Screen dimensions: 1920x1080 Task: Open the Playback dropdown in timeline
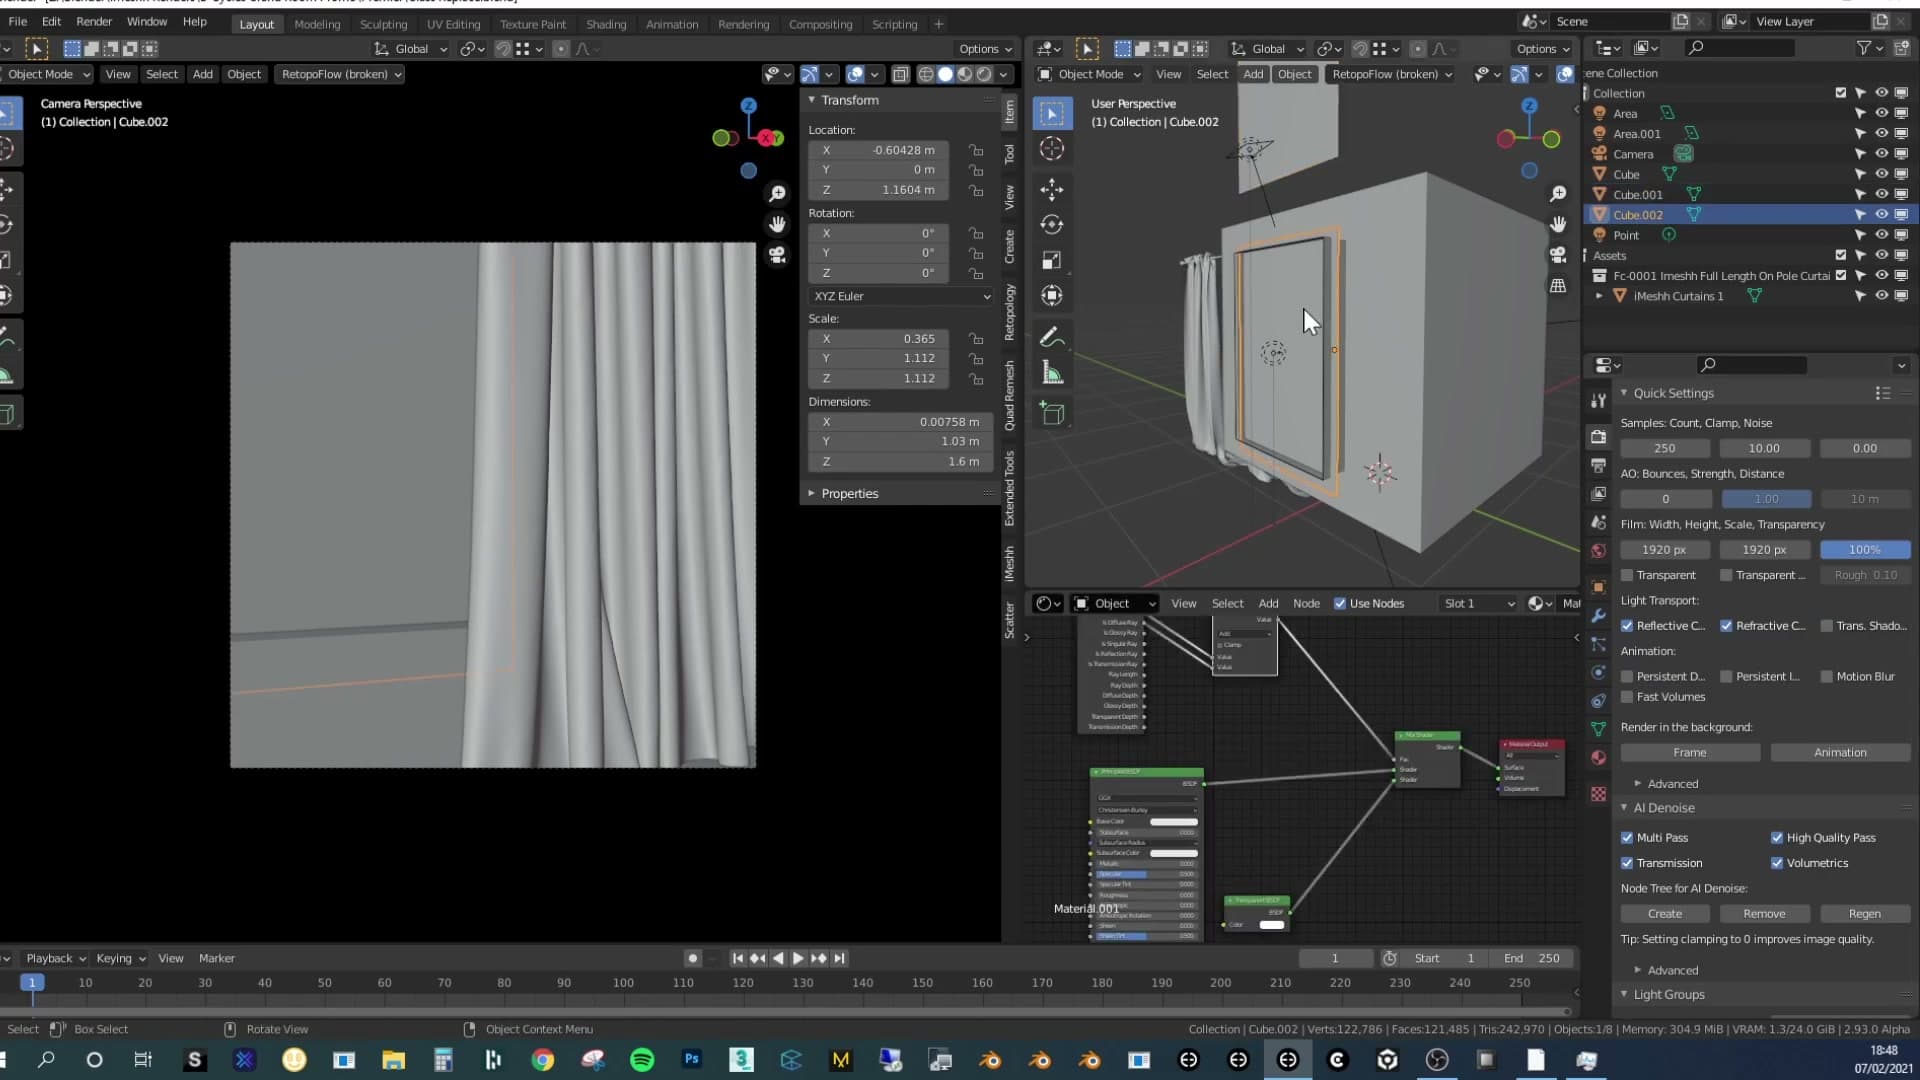(x=55, y=958)
